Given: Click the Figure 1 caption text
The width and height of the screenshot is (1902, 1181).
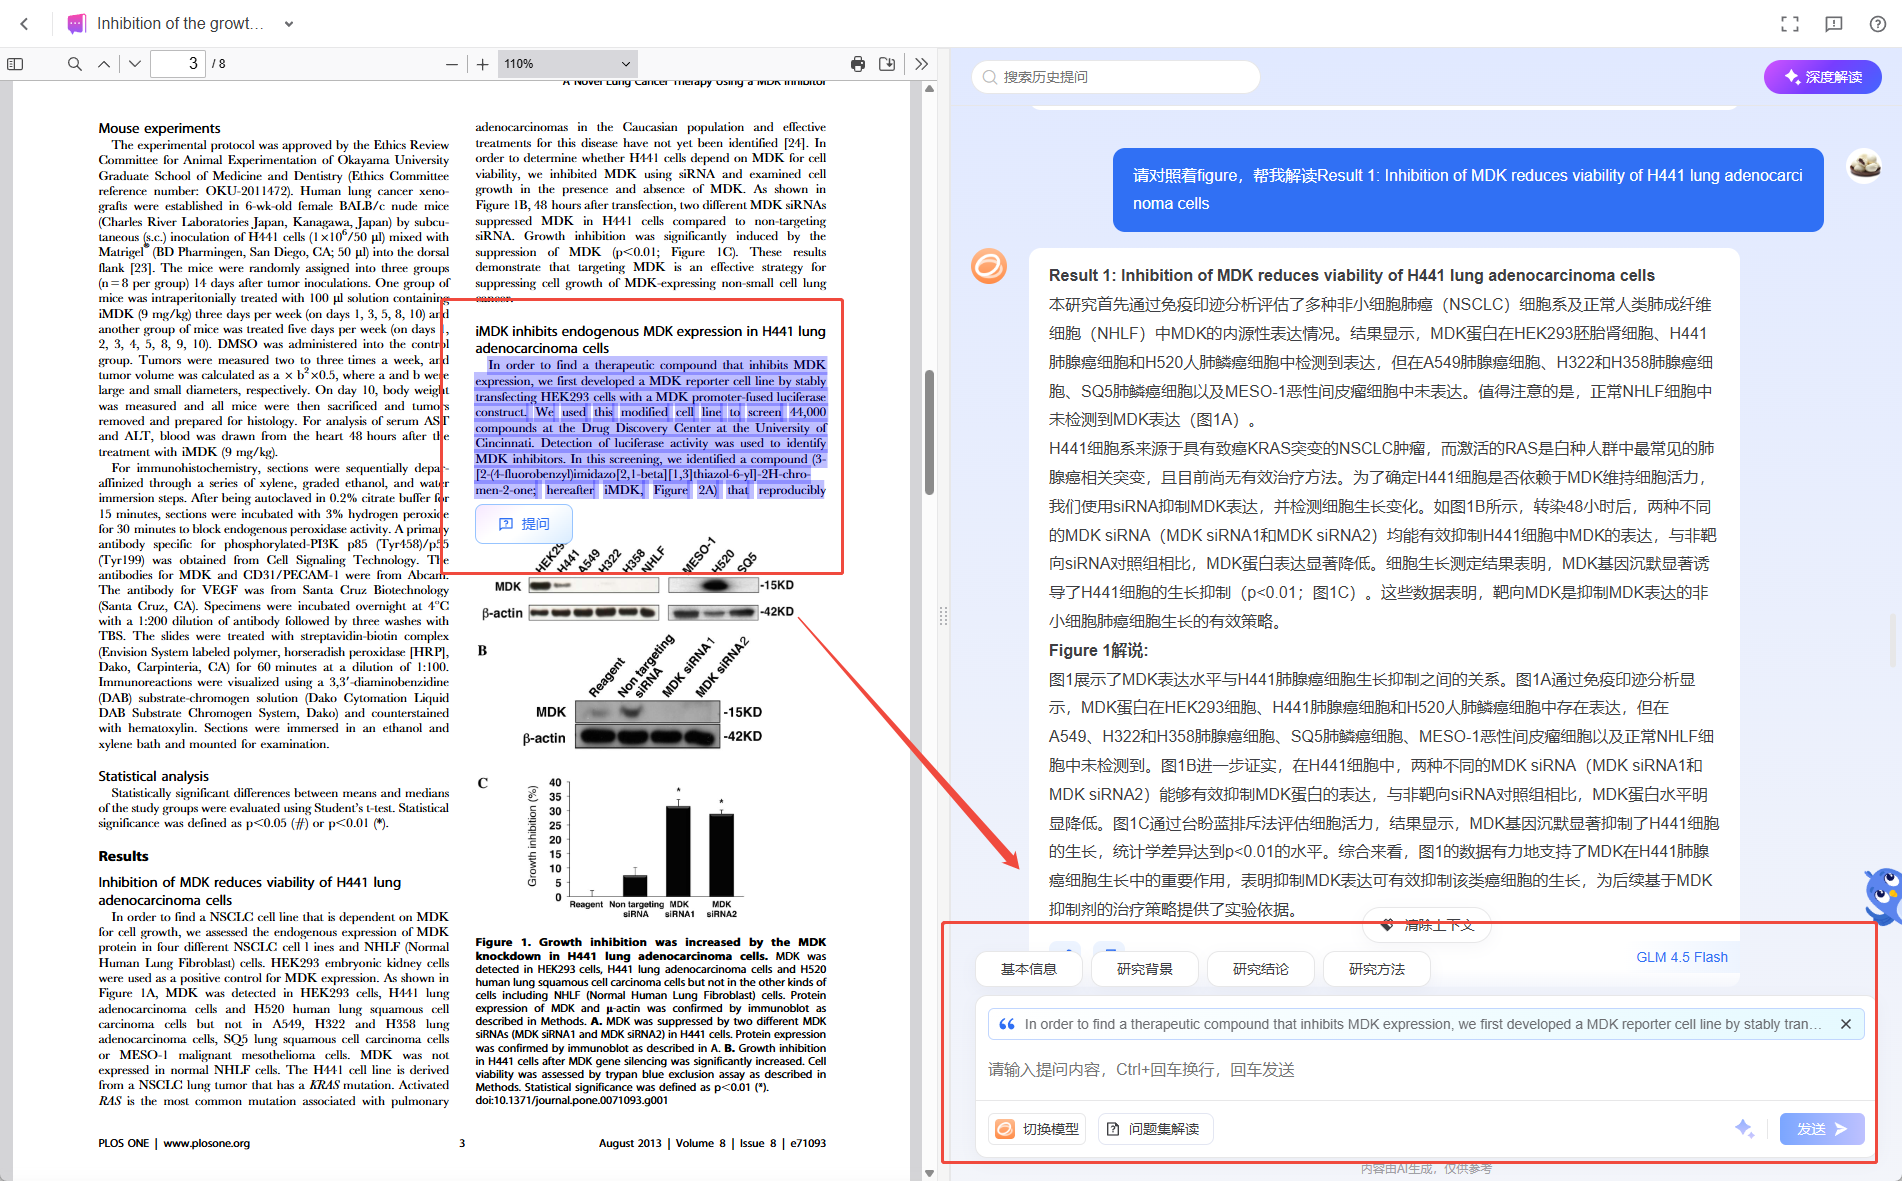Looking at the screenshot, I should (650, 1021).
